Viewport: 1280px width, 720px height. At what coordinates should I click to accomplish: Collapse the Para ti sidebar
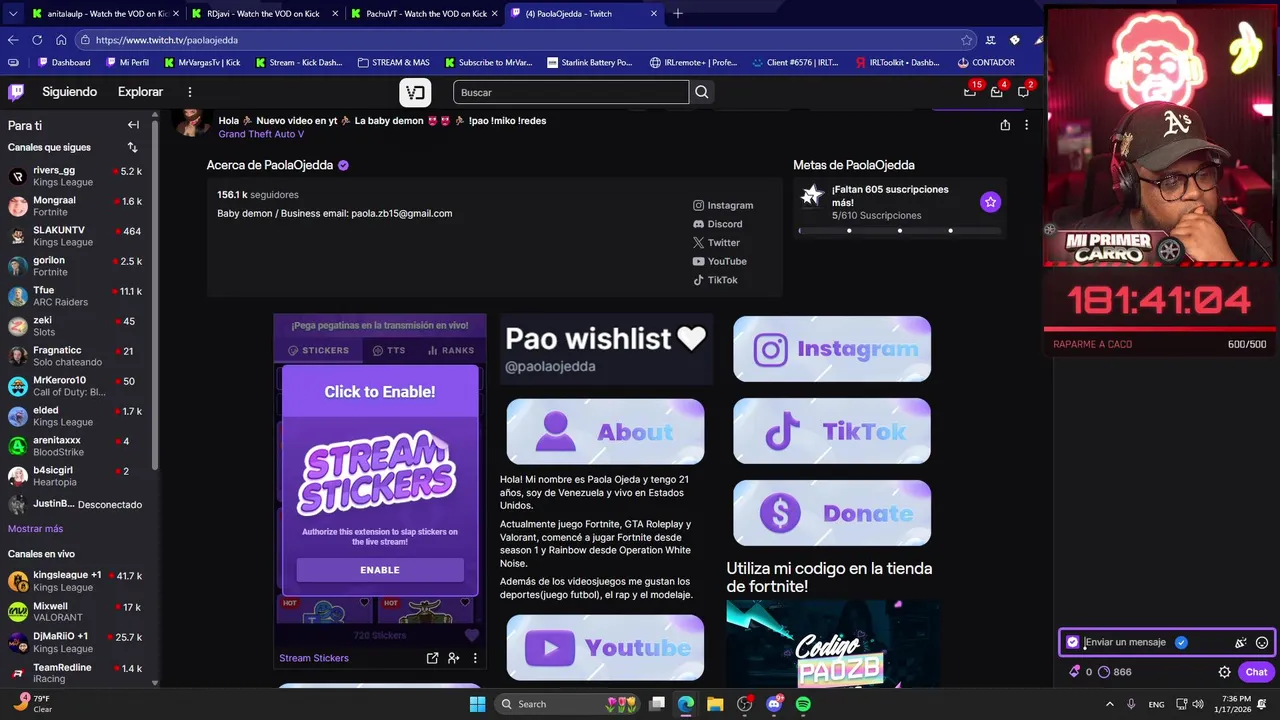[x=133, y=125]
